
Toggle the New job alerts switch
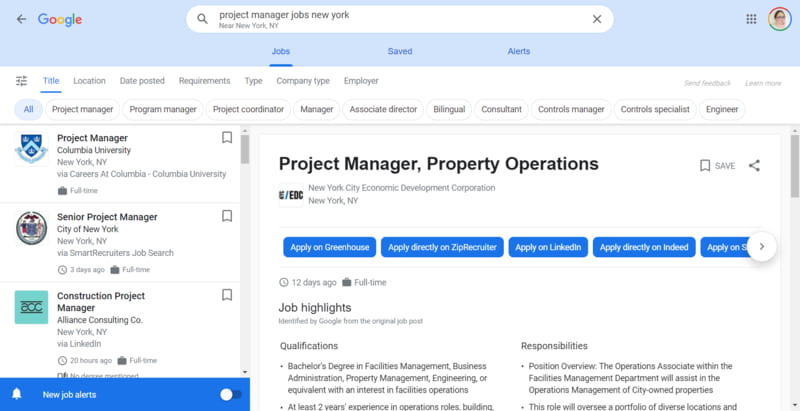click(x=231, y=395)
